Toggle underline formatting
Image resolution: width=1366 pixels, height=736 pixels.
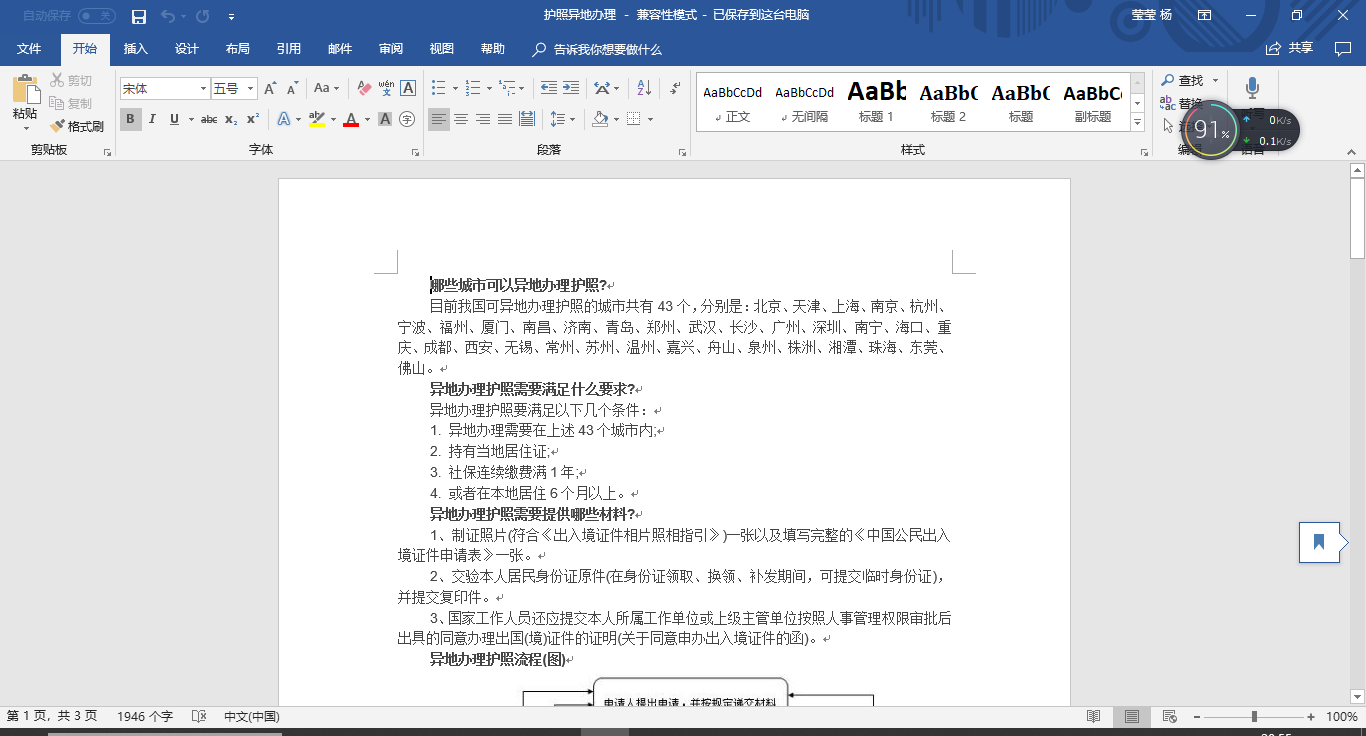175,119
